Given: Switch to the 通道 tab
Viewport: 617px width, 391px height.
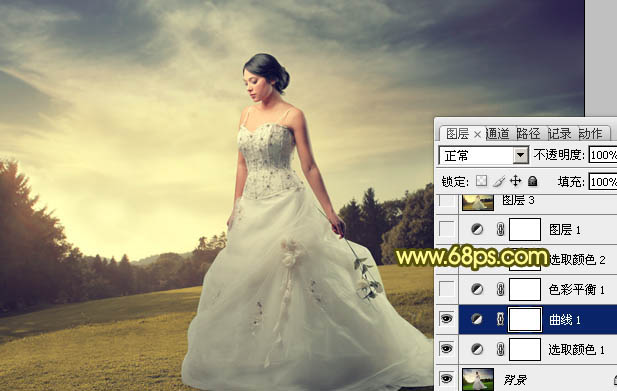Looking at the screenshot, I should coord(497,134).
